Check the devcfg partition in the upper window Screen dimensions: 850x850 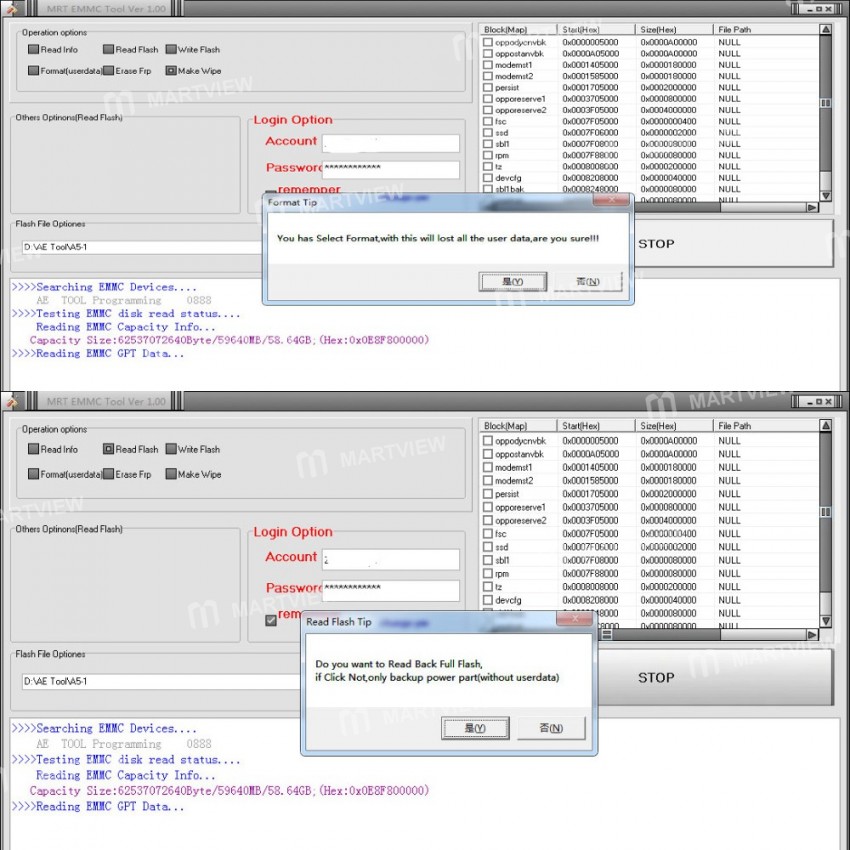coord(488,178)
